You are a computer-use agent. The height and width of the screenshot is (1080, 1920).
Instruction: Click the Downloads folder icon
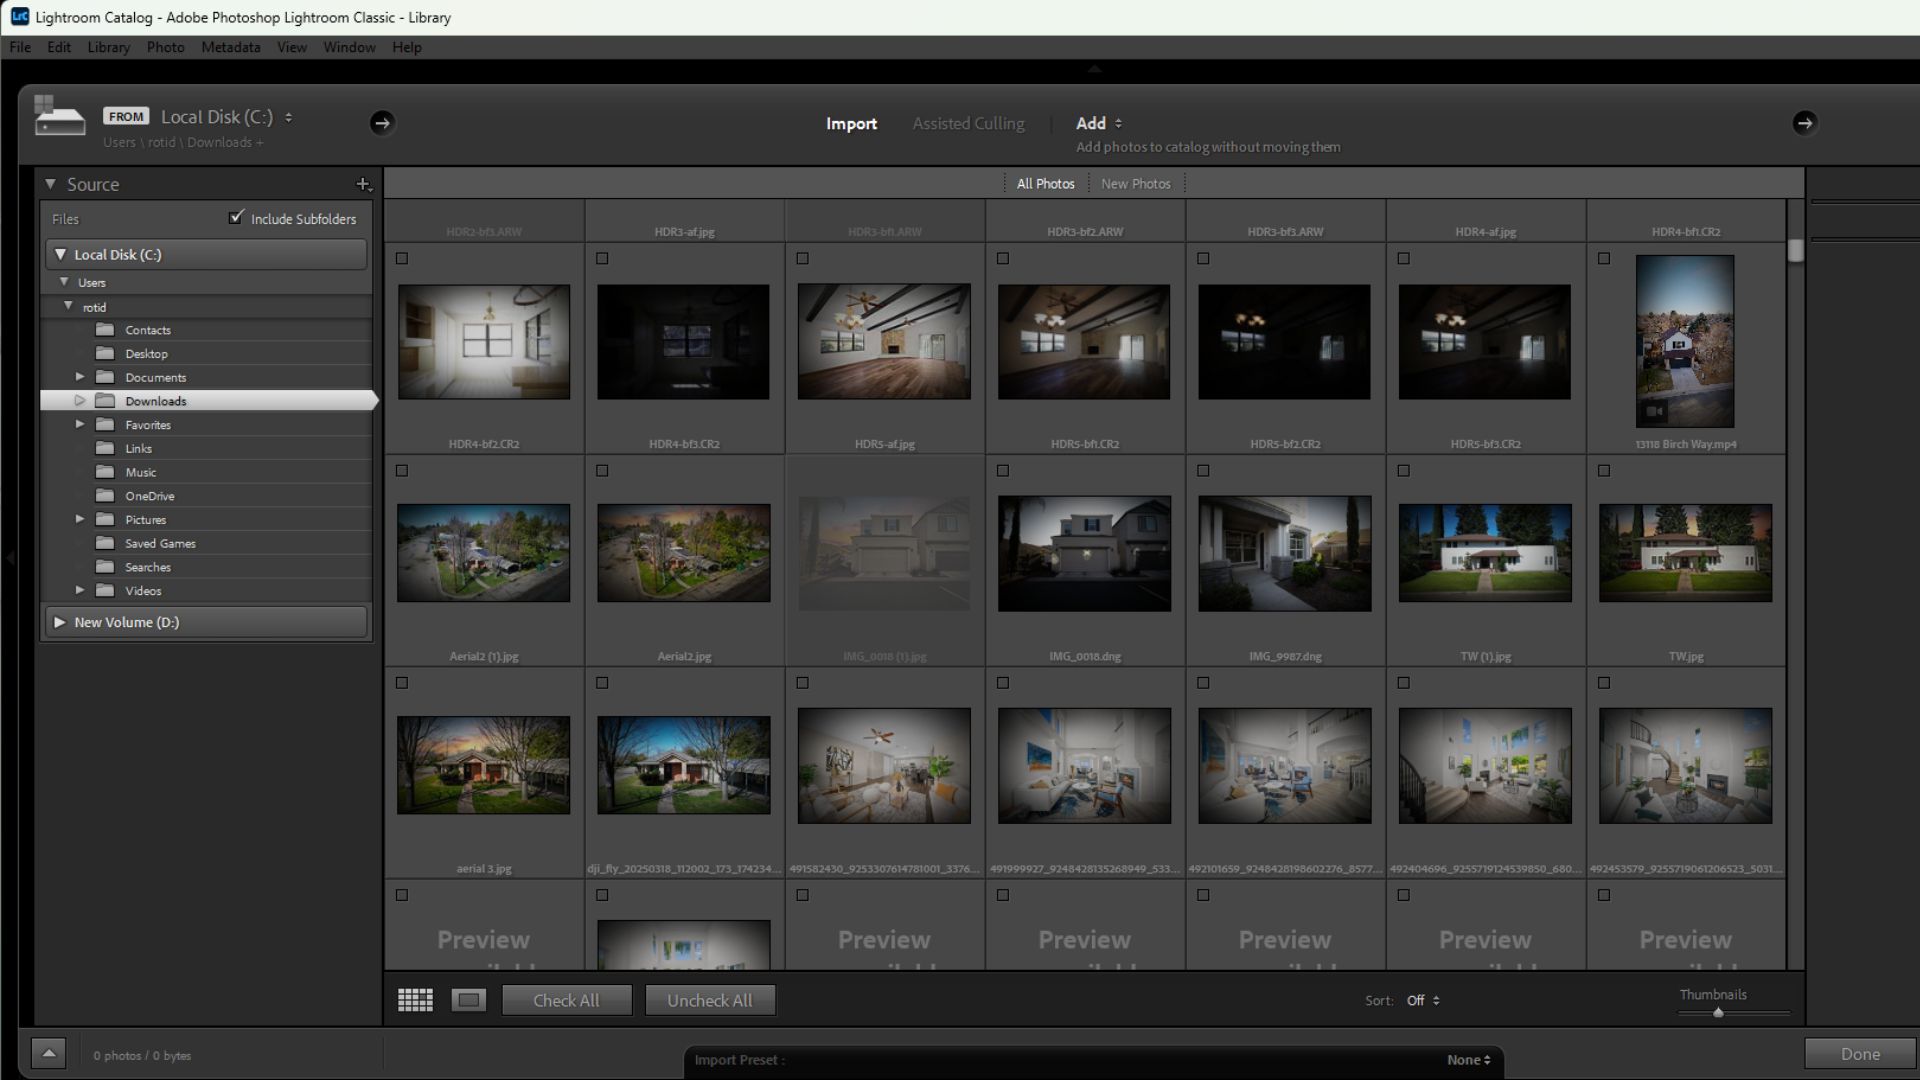[105, 401]
